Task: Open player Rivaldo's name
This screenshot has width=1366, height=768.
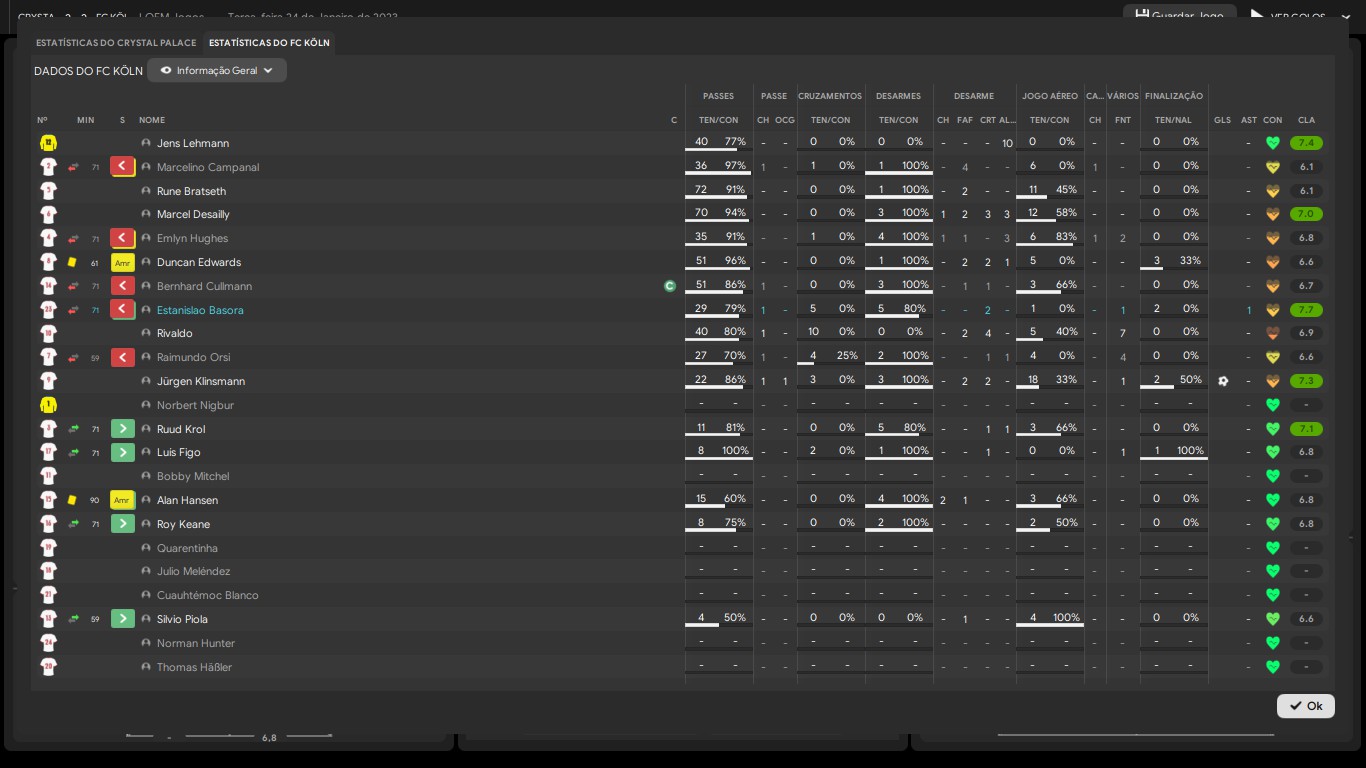Action: (x=175, y=333)
